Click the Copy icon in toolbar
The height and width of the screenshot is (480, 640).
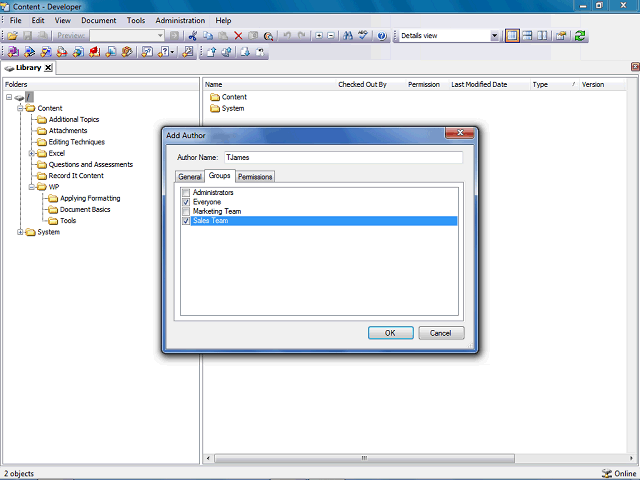click(x=208, y=36)
